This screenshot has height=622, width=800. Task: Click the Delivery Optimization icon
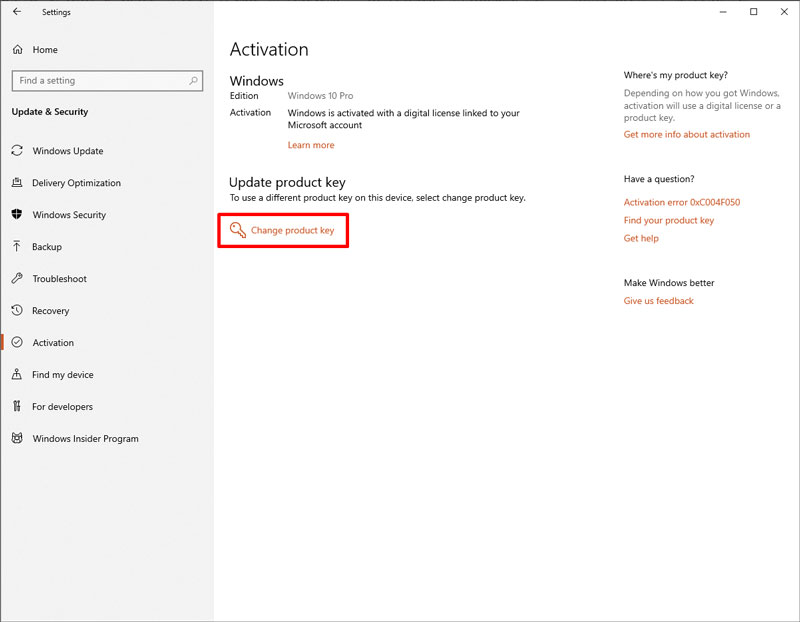pyautogui.click(x=17, y=183)
